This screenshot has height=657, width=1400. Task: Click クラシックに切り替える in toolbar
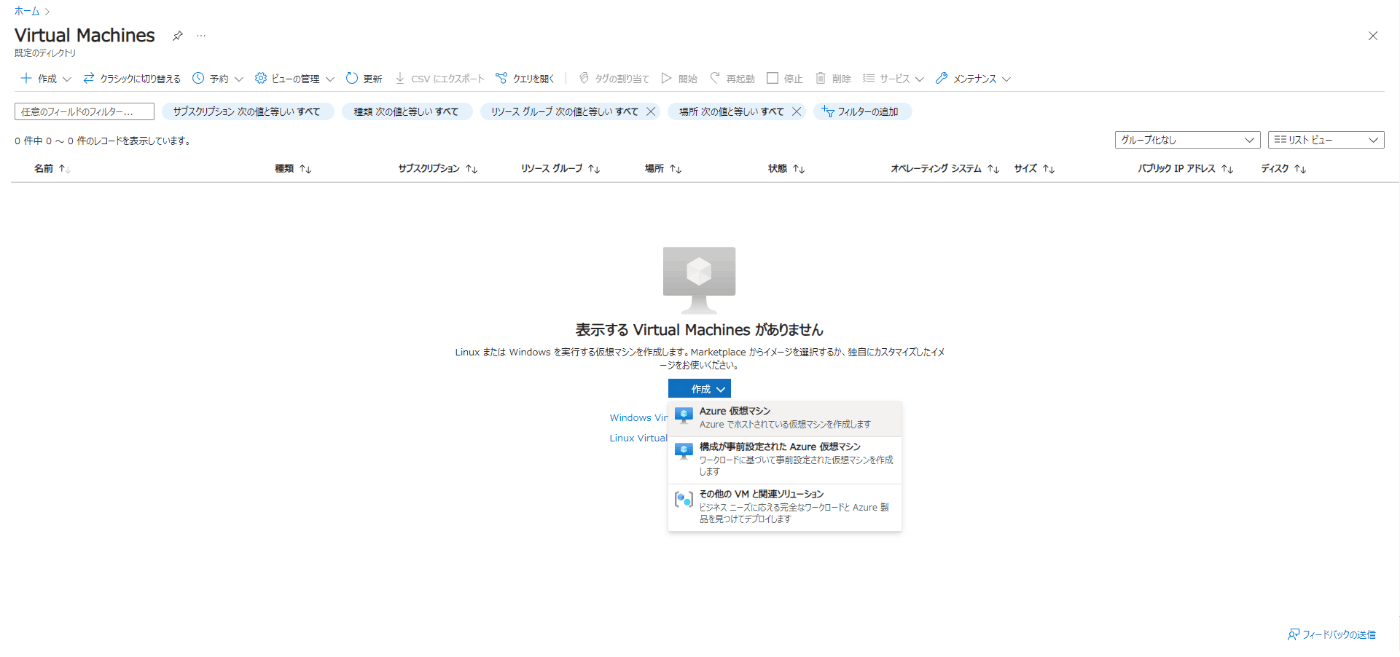[x=132, y=78]
